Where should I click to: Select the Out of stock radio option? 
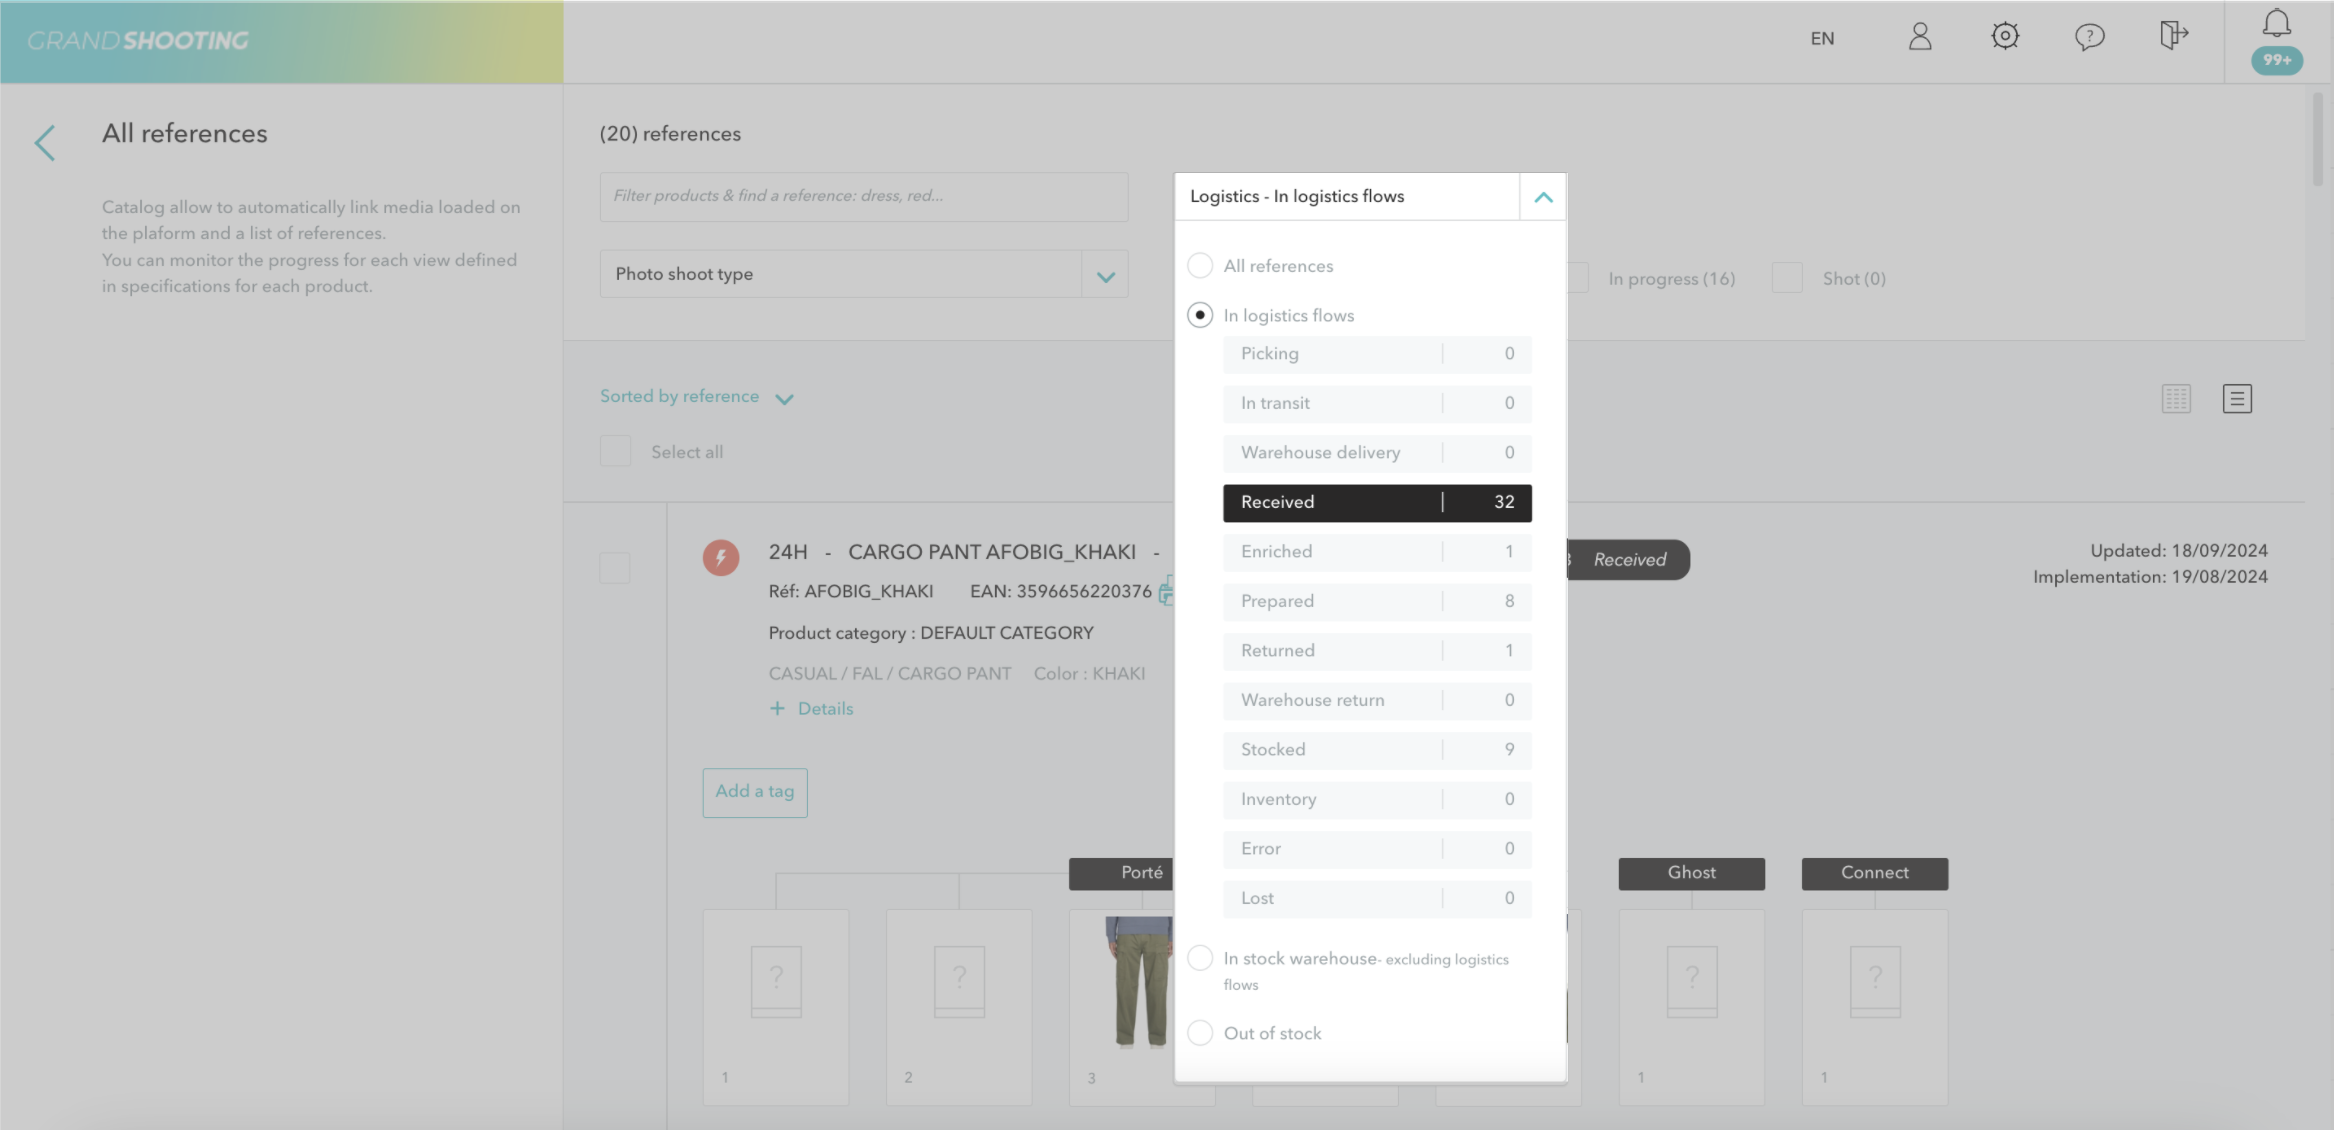point(1200,1033)
